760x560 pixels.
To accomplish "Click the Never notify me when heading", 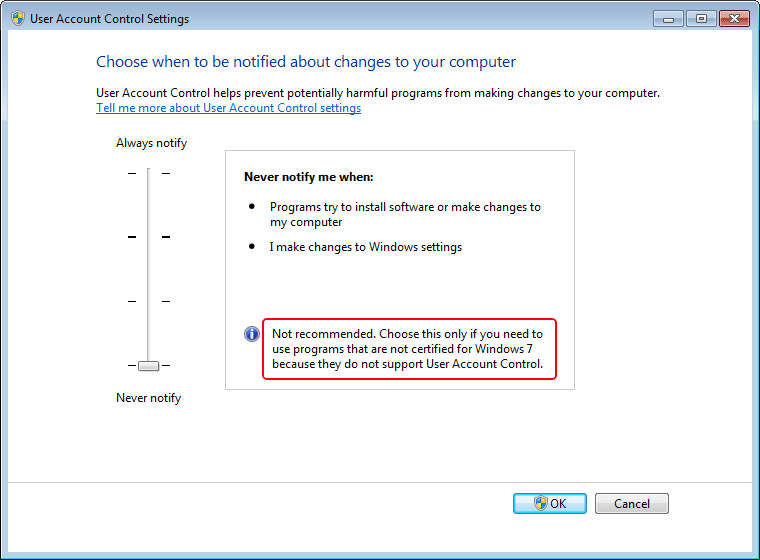I will click(308, 177).
